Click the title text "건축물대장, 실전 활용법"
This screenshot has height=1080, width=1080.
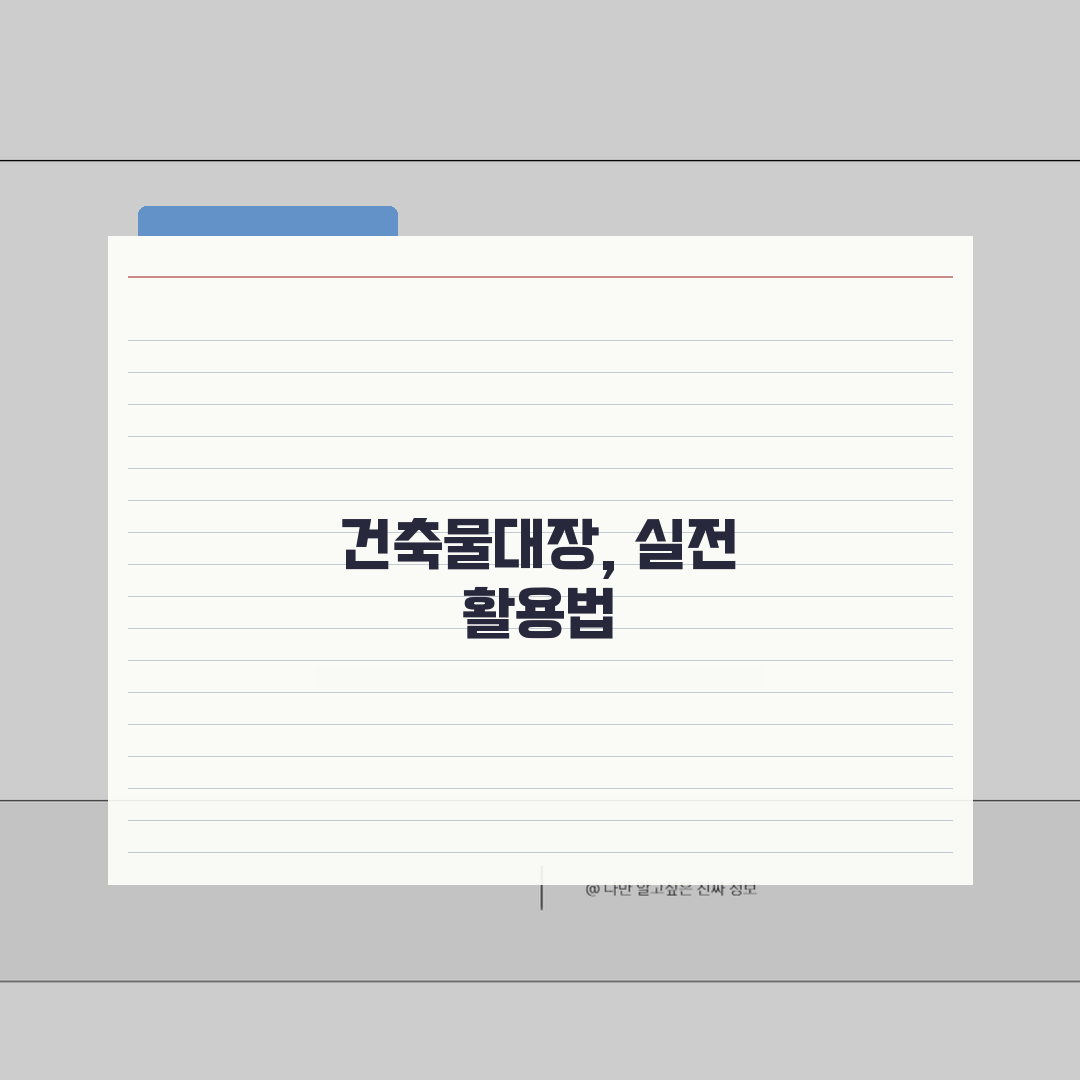click(539, 578)
